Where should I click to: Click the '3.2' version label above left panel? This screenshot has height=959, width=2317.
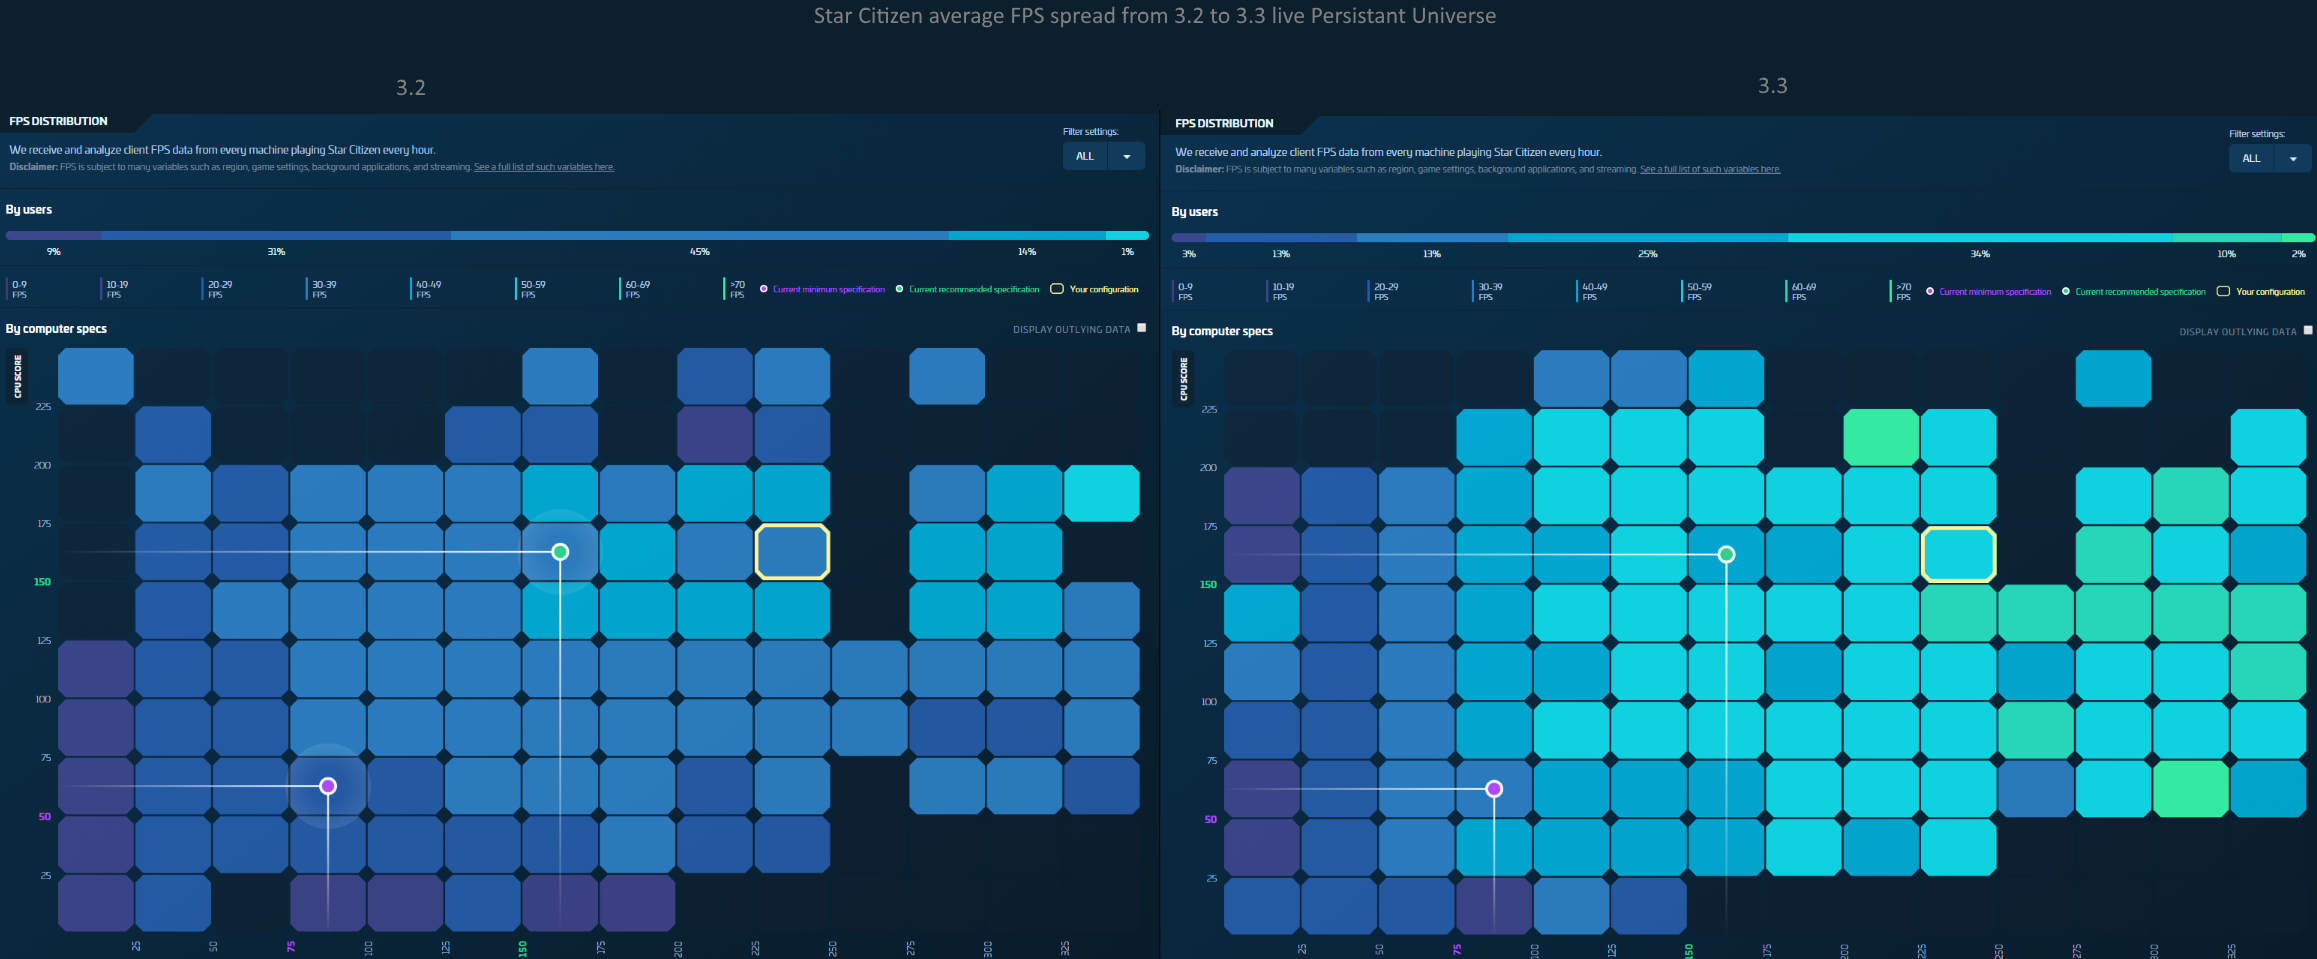click(410, 87)
